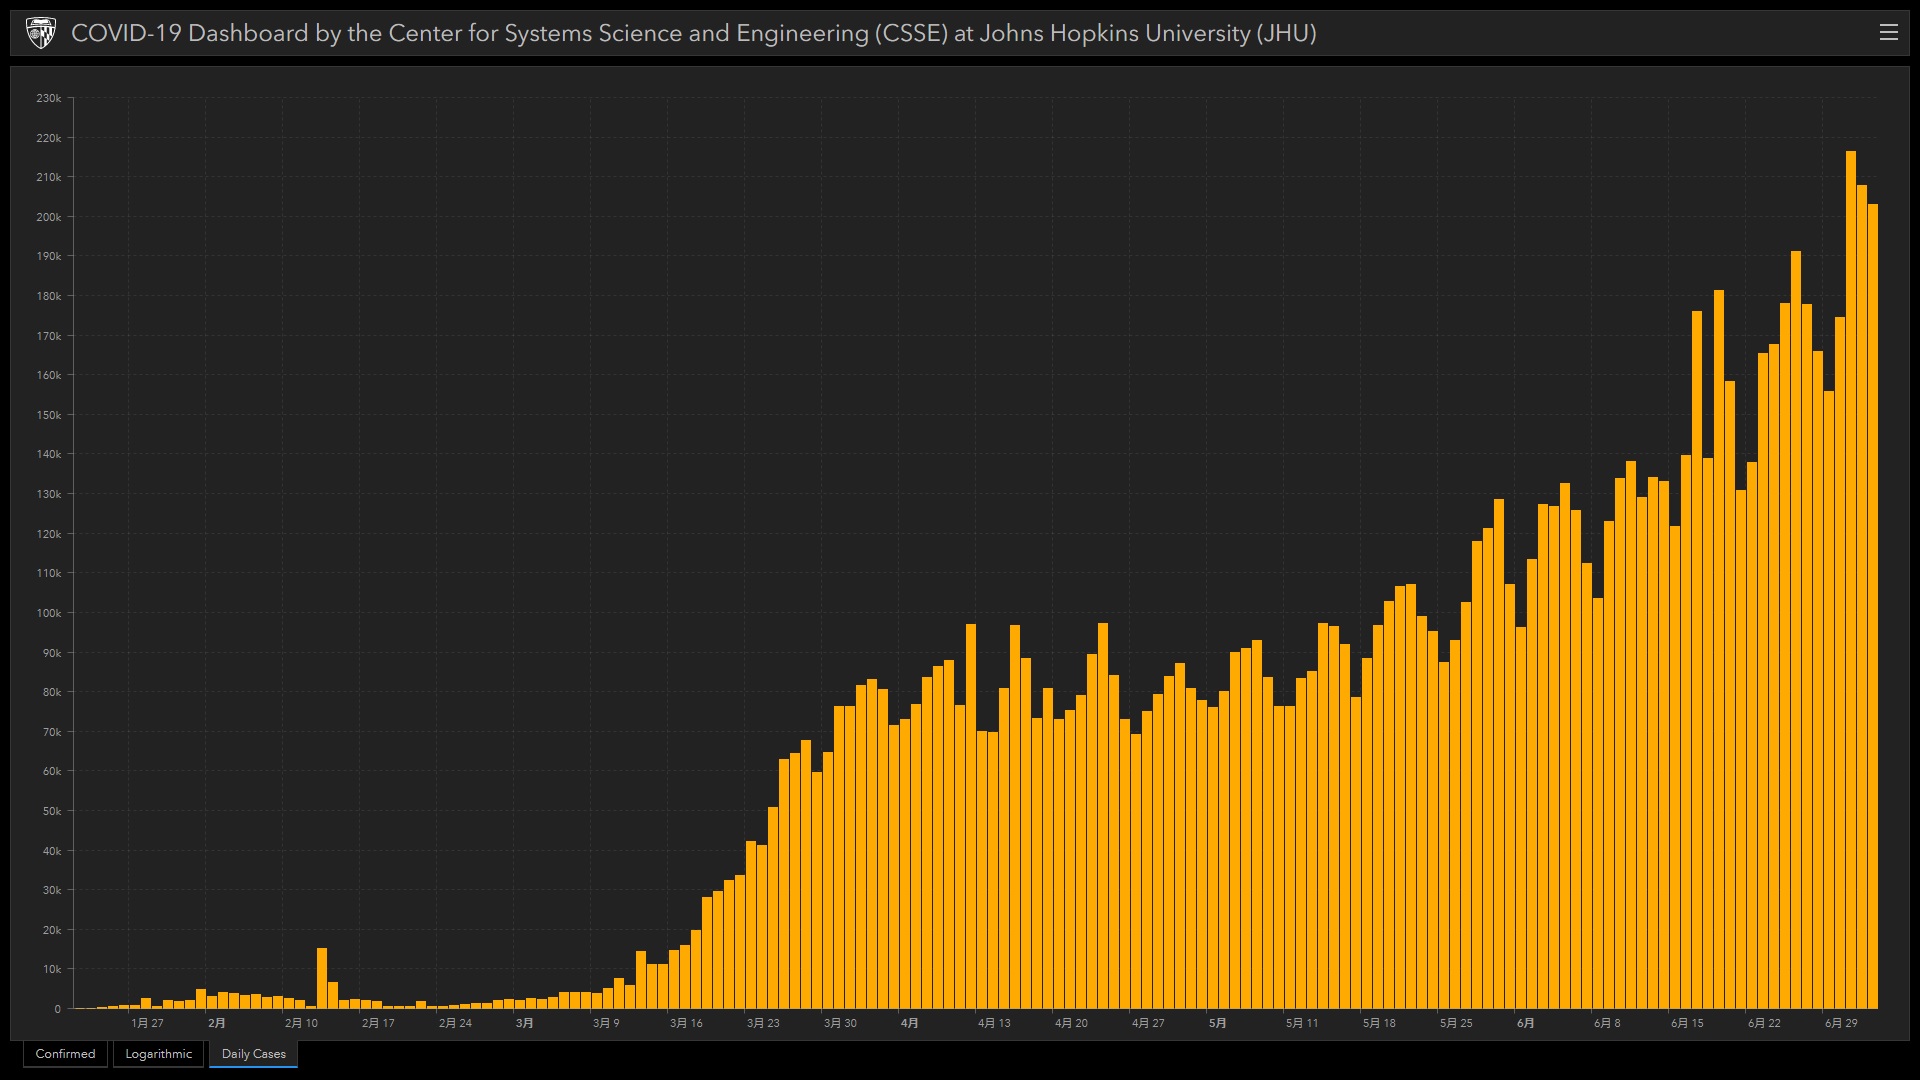The height and width of the screenshot is (1080, 1920).
Task: Click the 200k y-axis label
Action: (x=49, y=217)
